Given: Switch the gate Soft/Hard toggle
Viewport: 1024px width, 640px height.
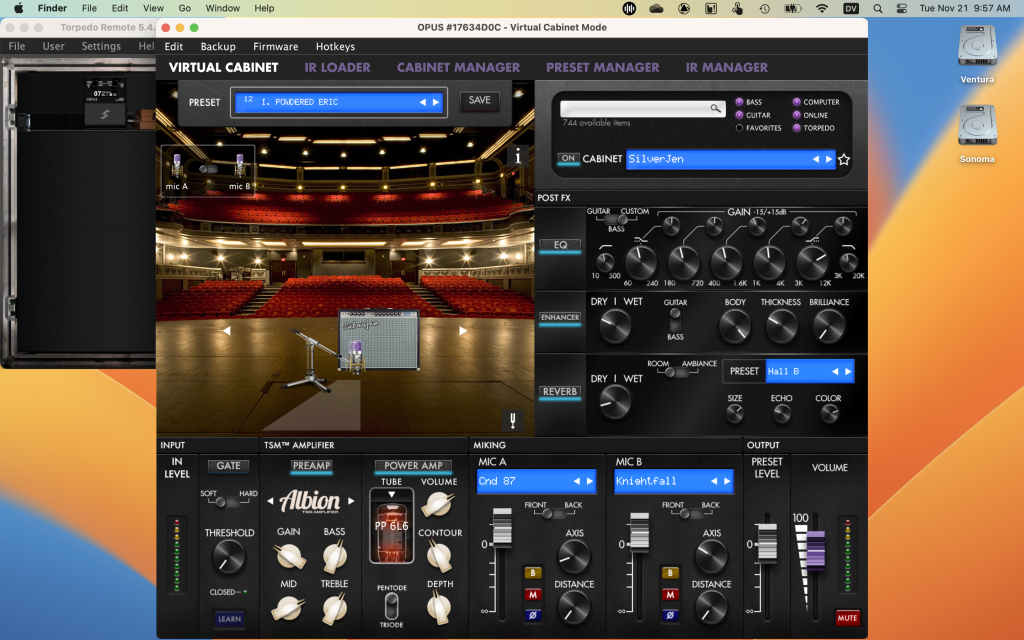Looking at the screenshot, I should click(x=228, y=502).
